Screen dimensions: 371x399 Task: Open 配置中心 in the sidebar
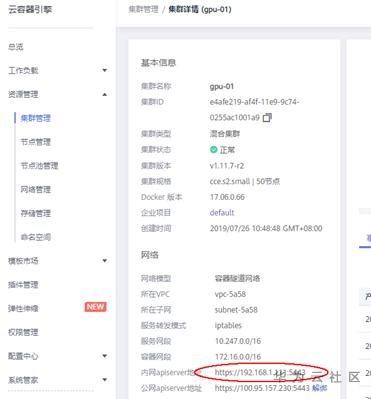click(23, 356)
